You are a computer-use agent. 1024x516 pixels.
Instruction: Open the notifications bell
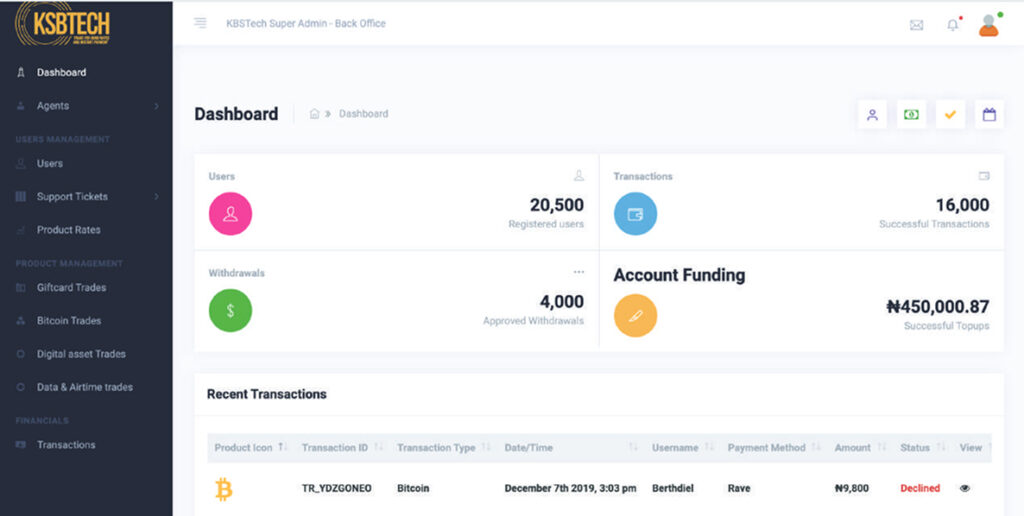click(952, 25)
